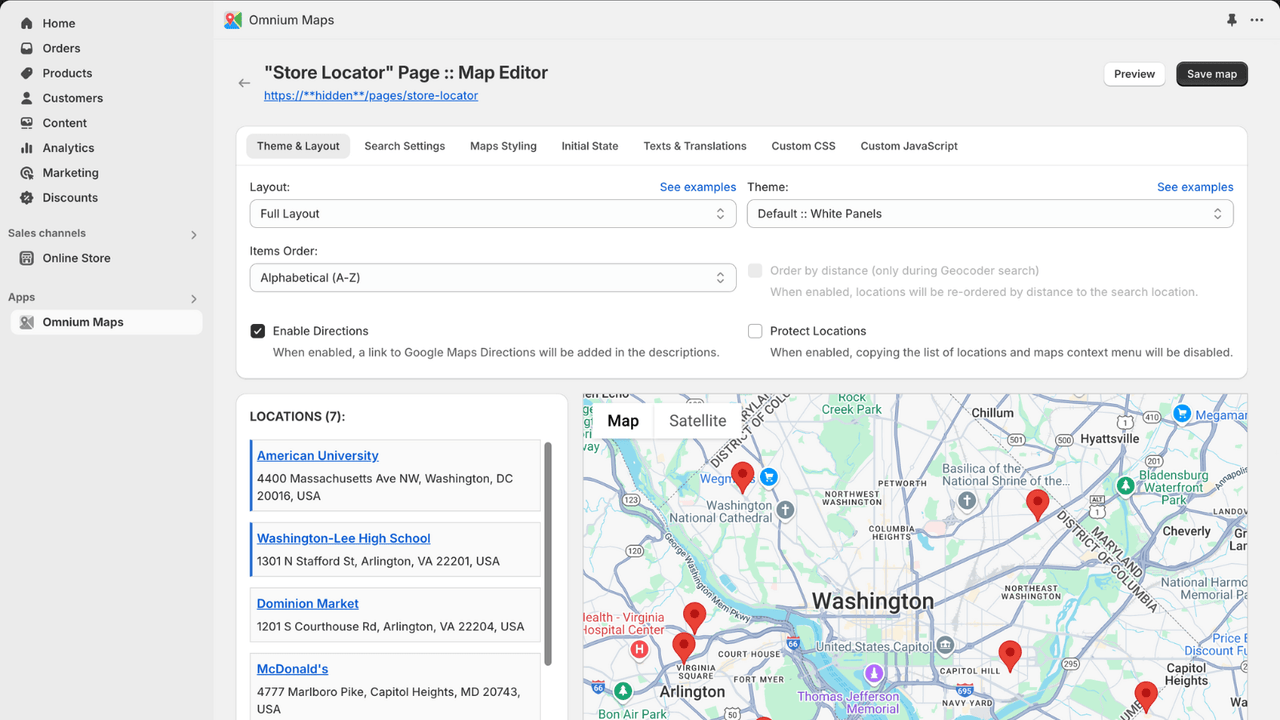
Task: Open the Texts & Translations tab
Action: pos(695,146)
